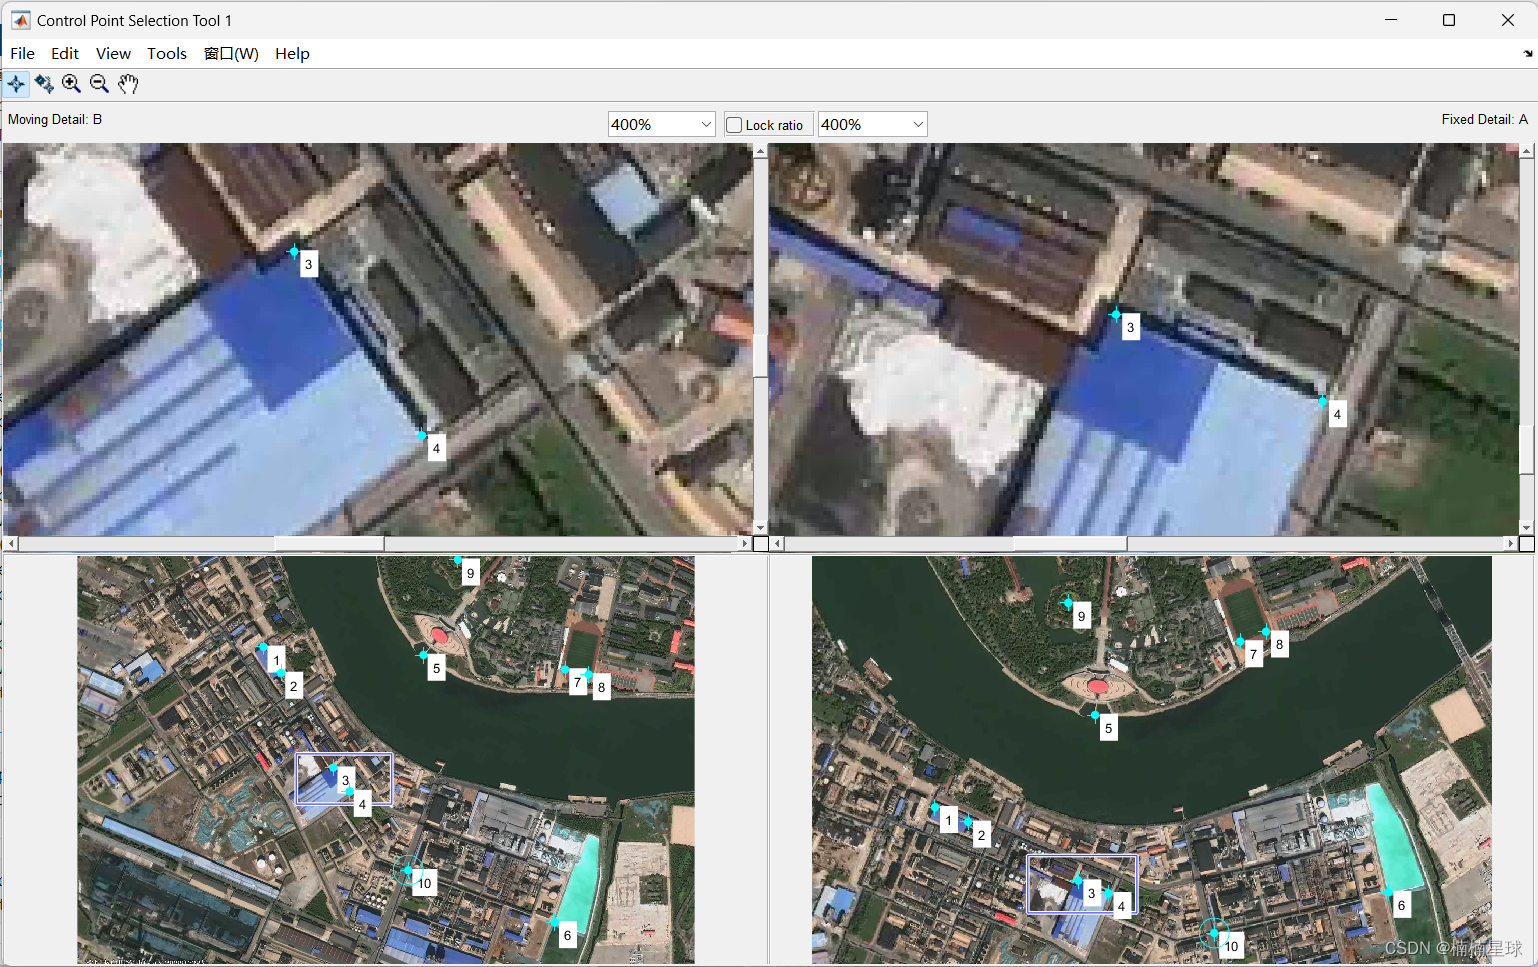Click the dock arrow at menu bar end
Viewport: 1538px width, 967px height.
click(1527, 54)
